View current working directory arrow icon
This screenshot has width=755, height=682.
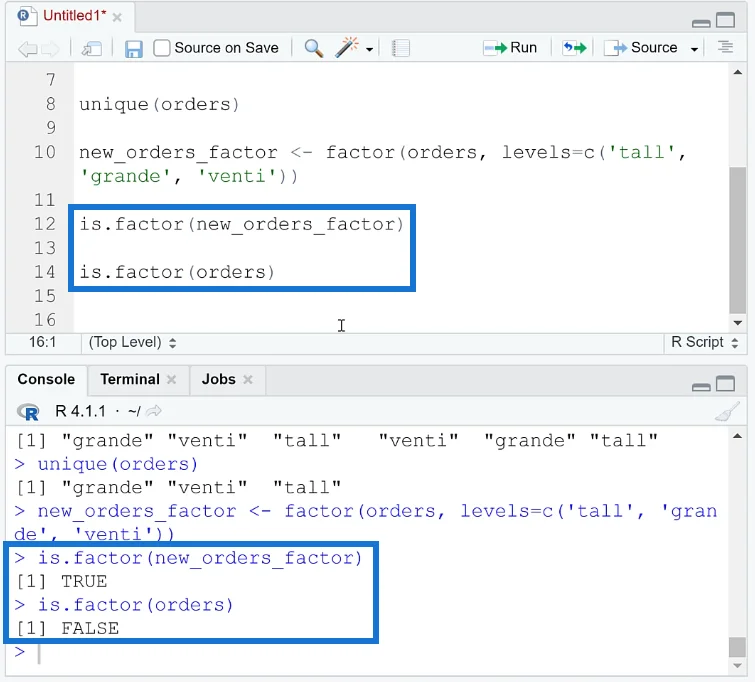coord(154,411)
